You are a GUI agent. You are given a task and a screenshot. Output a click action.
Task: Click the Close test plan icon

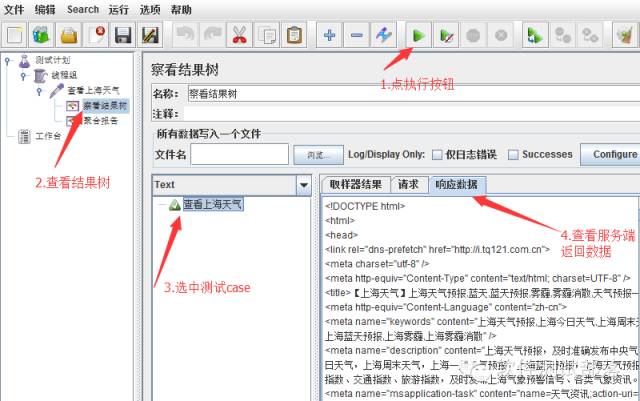click(96, 35)
